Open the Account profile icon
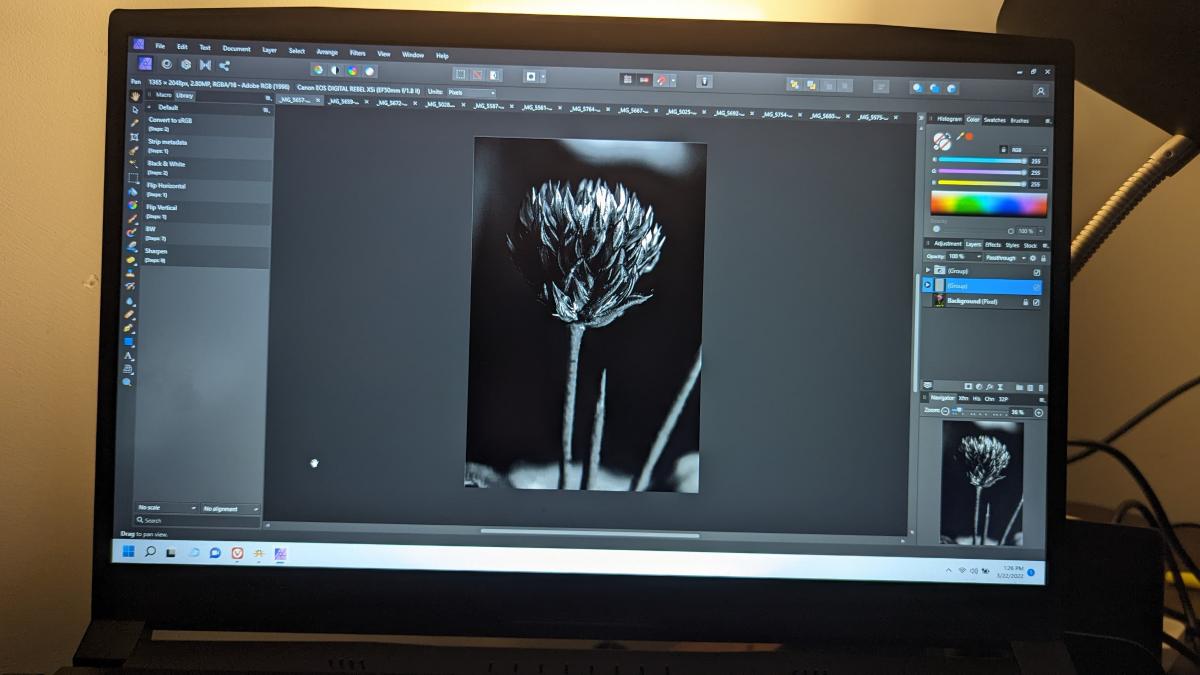This screenshot has width=1200, height=675. point(1040,91)
